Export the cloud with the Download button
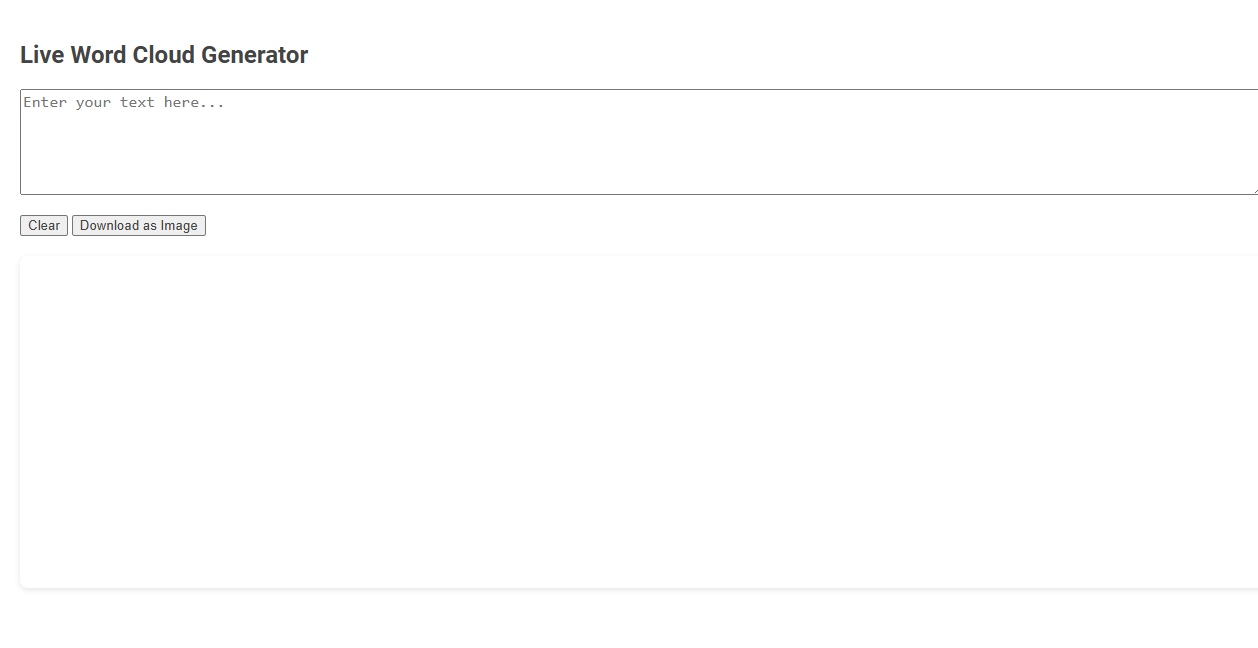The image size is (1258, 648). (x=139, y=226)
